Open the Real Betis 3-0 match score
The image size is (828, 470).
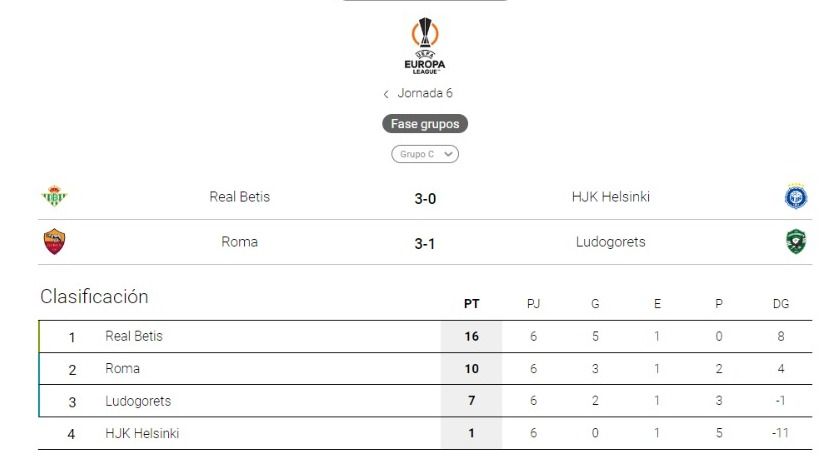tap(425, 198)
